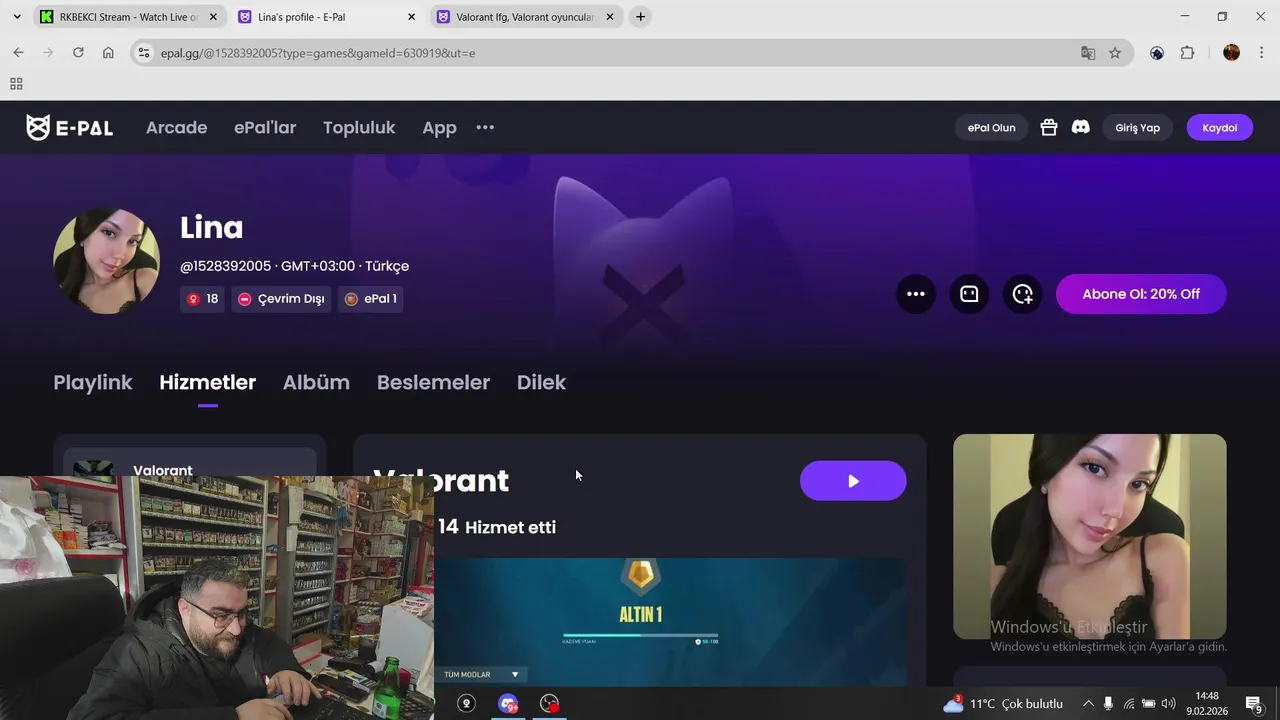This screenshot has height=720, width=1280.
Task: Select the Playlink profile tab
Action: coord(93,383)
